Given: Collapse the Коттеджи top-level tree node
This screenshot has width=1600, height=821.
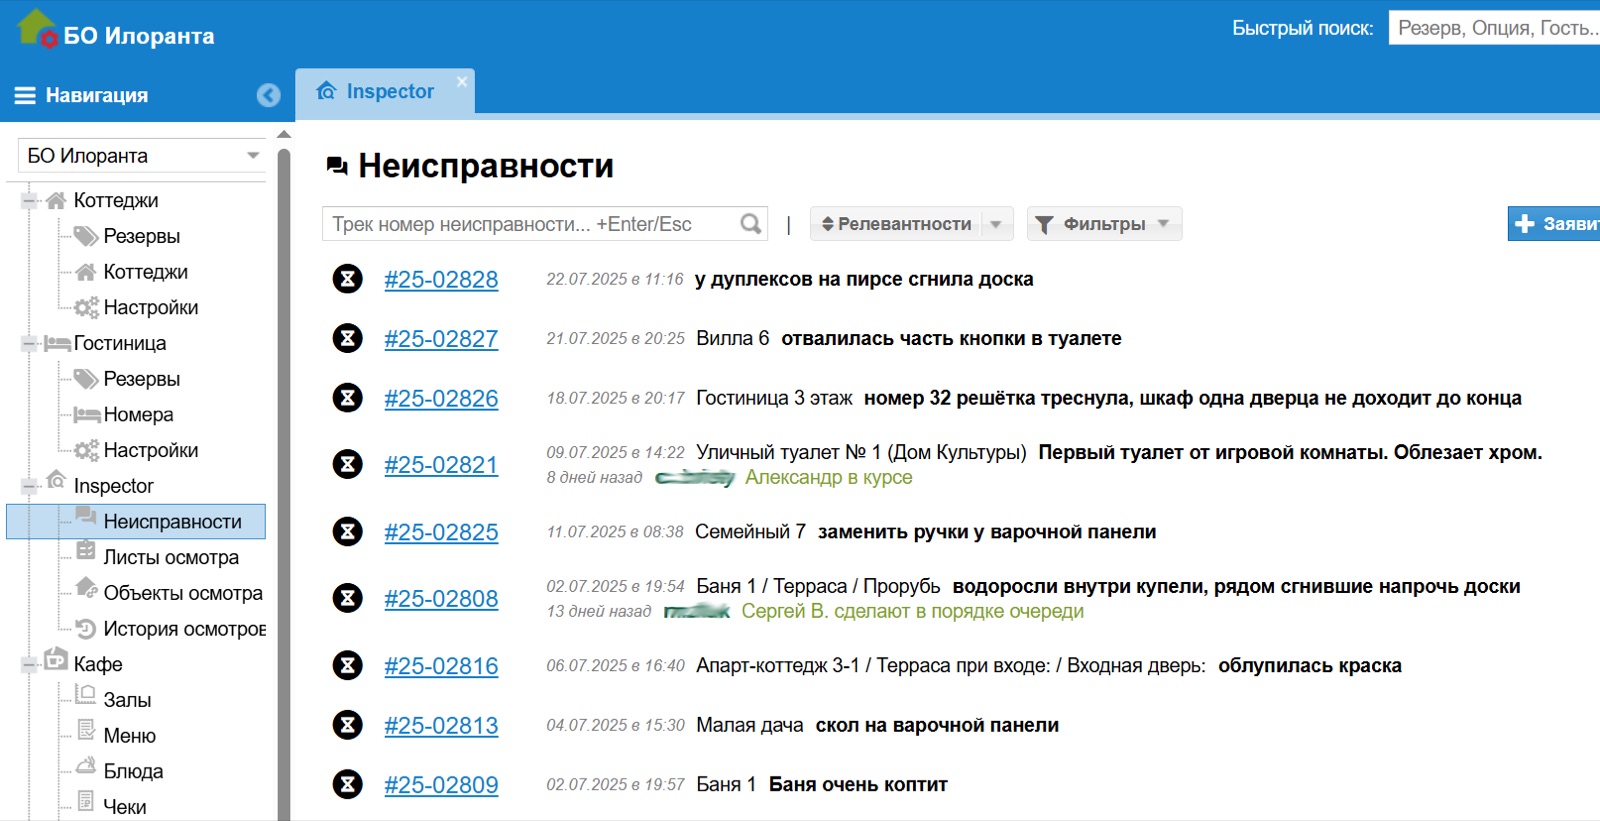Looking at the screenshot, I should pyautogui.click(x=29, y=200).
